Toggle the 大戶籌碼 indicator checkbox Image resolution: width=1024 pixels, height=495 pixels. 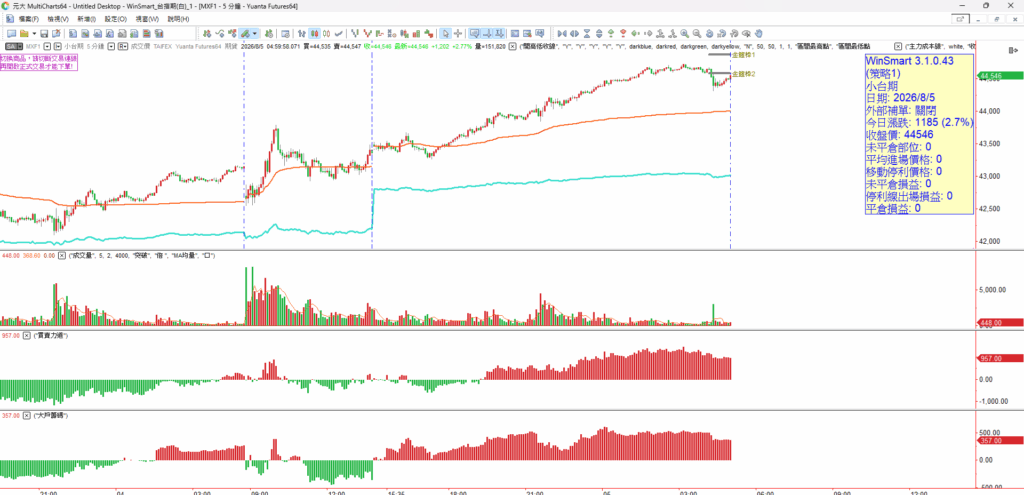27,415
